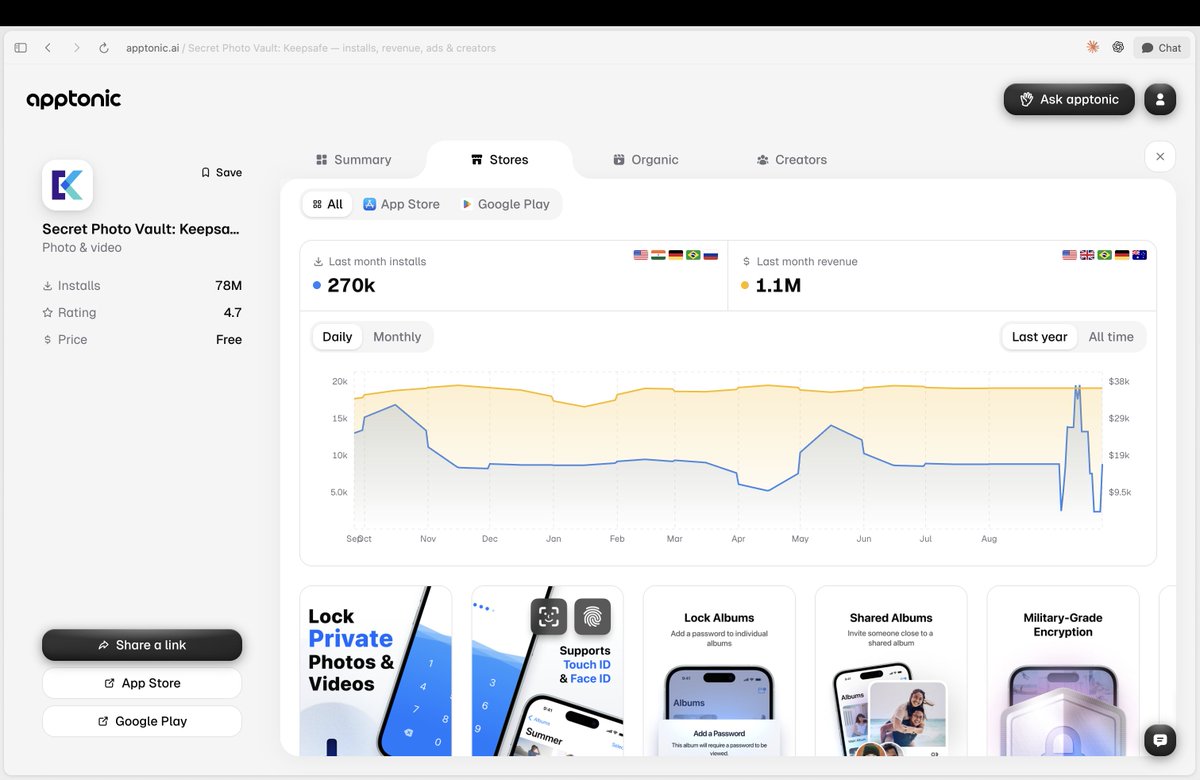Image resolution: width=1200 pixels, height=780 pixels.
Task: Open Lock Private Photos & Videos screenshot
Action: (376, 671)
